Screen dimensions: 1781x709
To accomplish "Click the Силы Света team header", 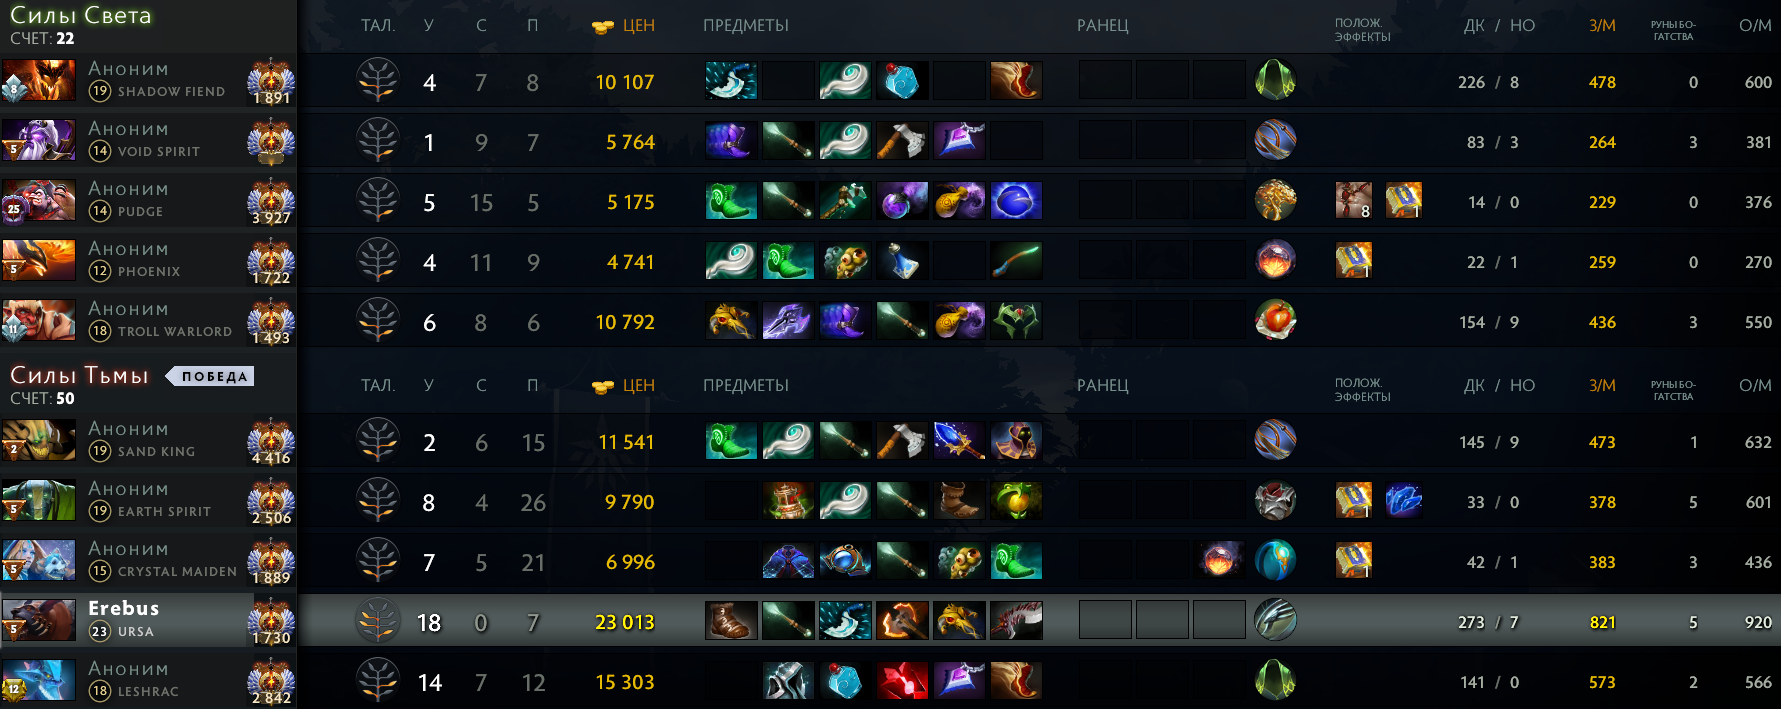I will [x=80, y=16].
